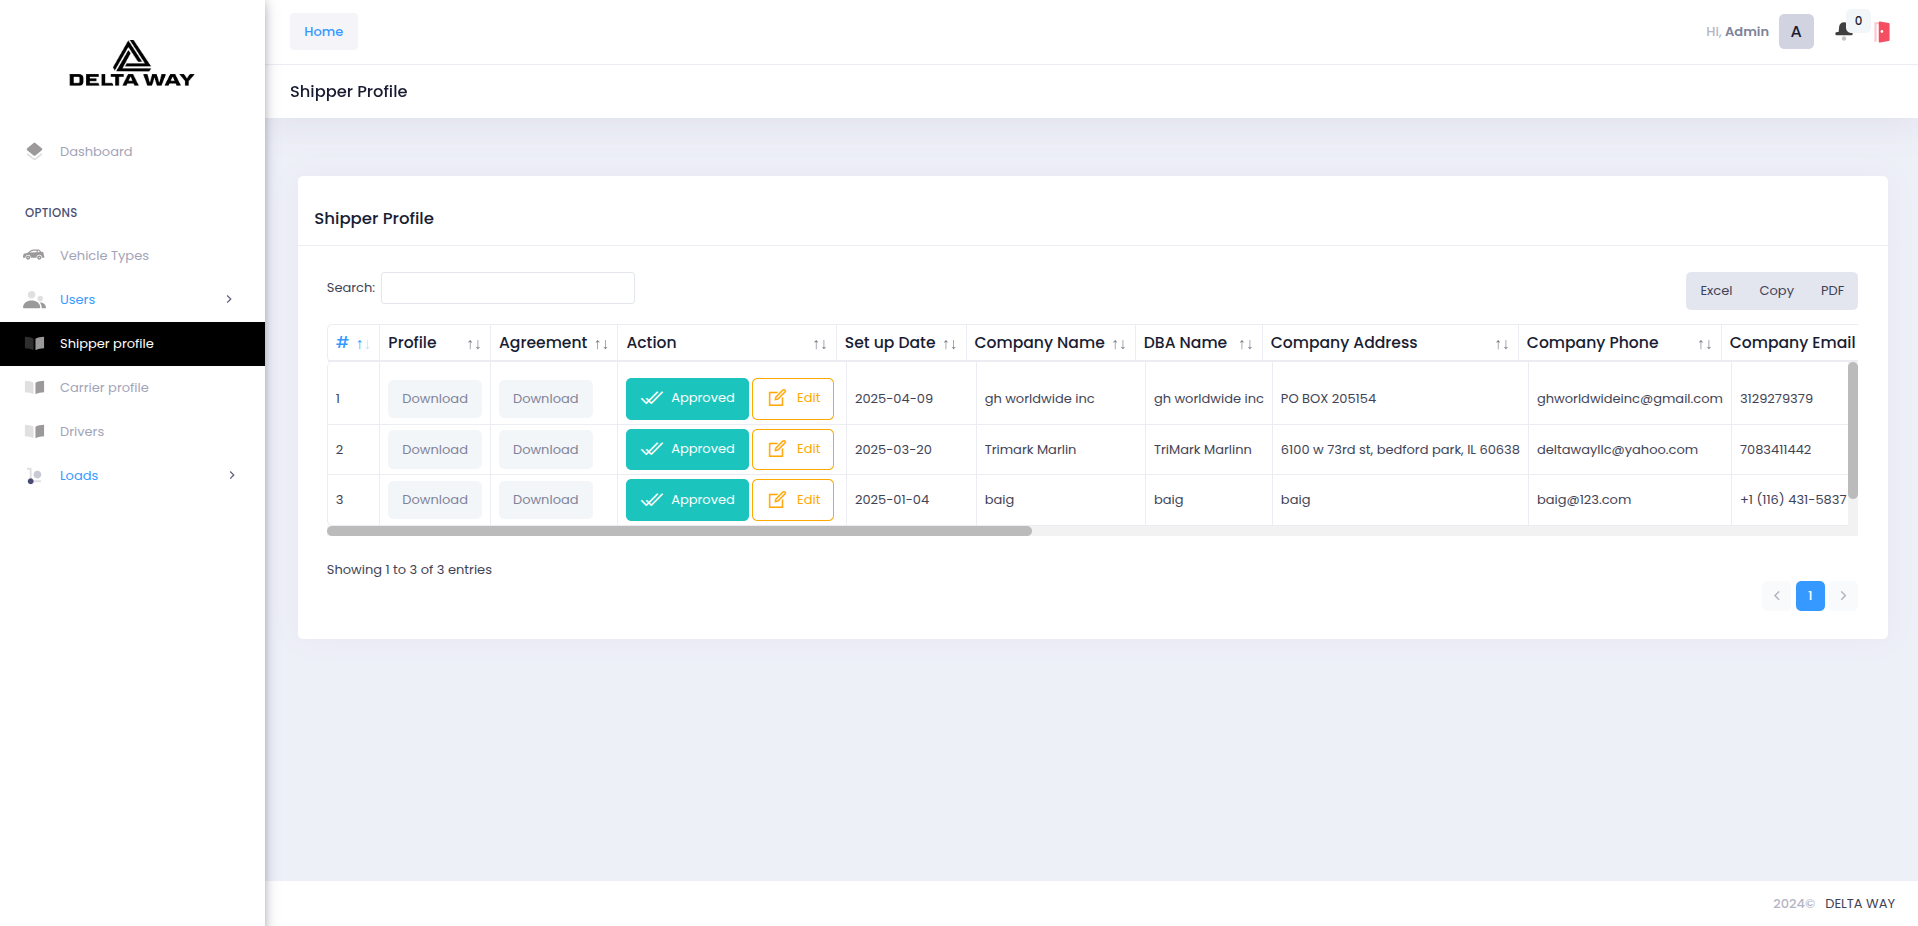1918x926 pixels.
Task: Expand the Users submenu chevron
Action: click(x=229, y=299)
